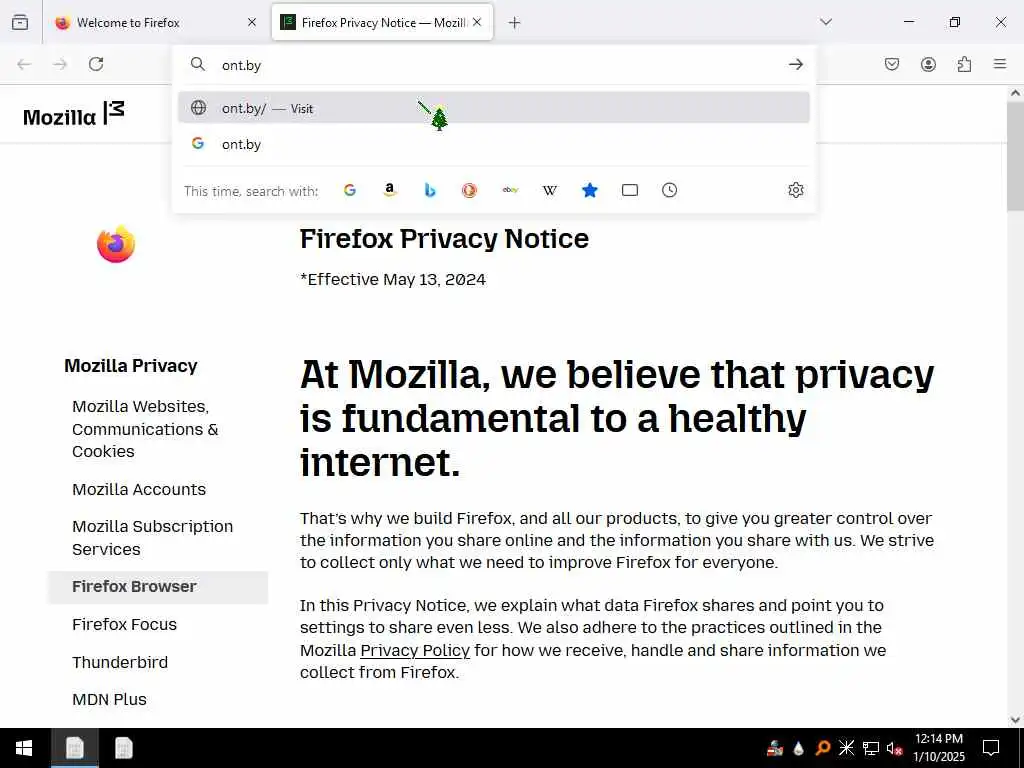Open a new tab with plus
The image size is (1024, 768).
coord(514,22)
